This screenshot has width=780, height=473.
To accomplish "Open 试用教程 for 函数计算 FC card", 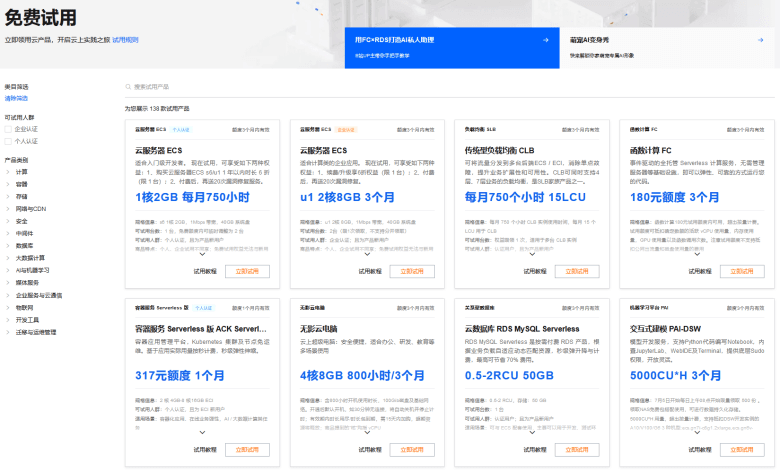I will click(699, 272).
